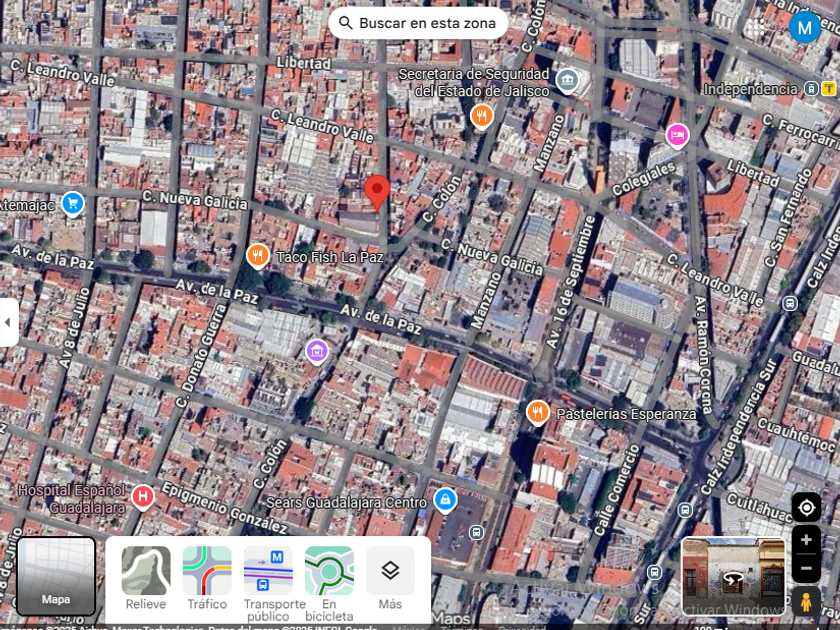This screenshot has width=840, height=630.
Task: Click the purple museum marker icon
Action: click(317, 351)
